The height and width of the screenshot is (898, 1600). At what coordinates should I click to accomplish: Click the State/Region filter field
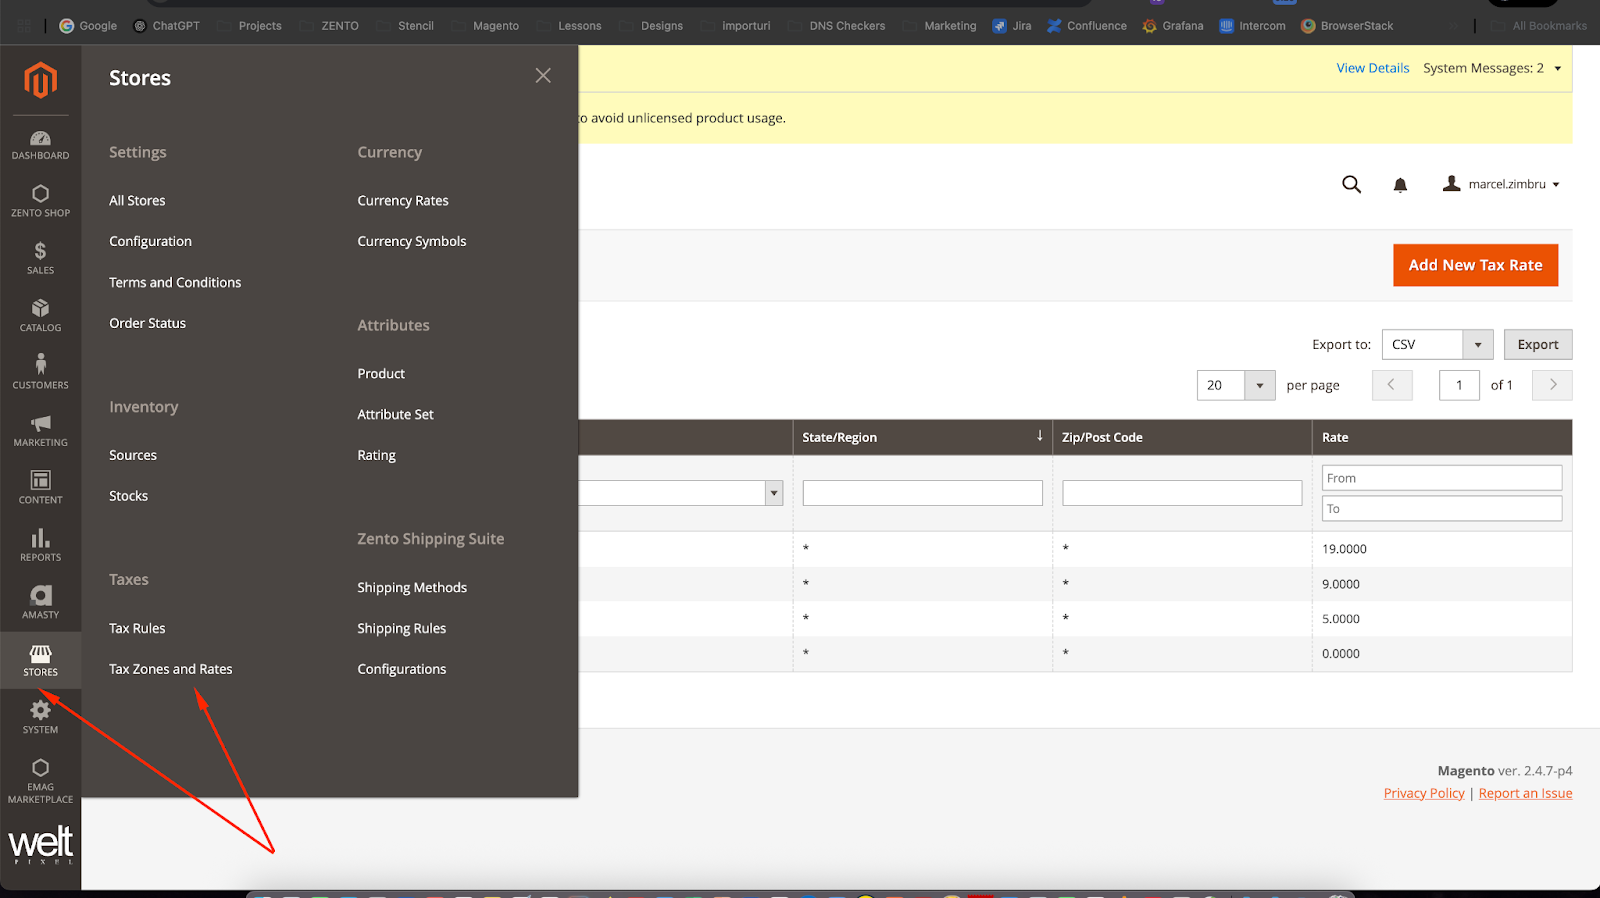(x=922, y=493)
